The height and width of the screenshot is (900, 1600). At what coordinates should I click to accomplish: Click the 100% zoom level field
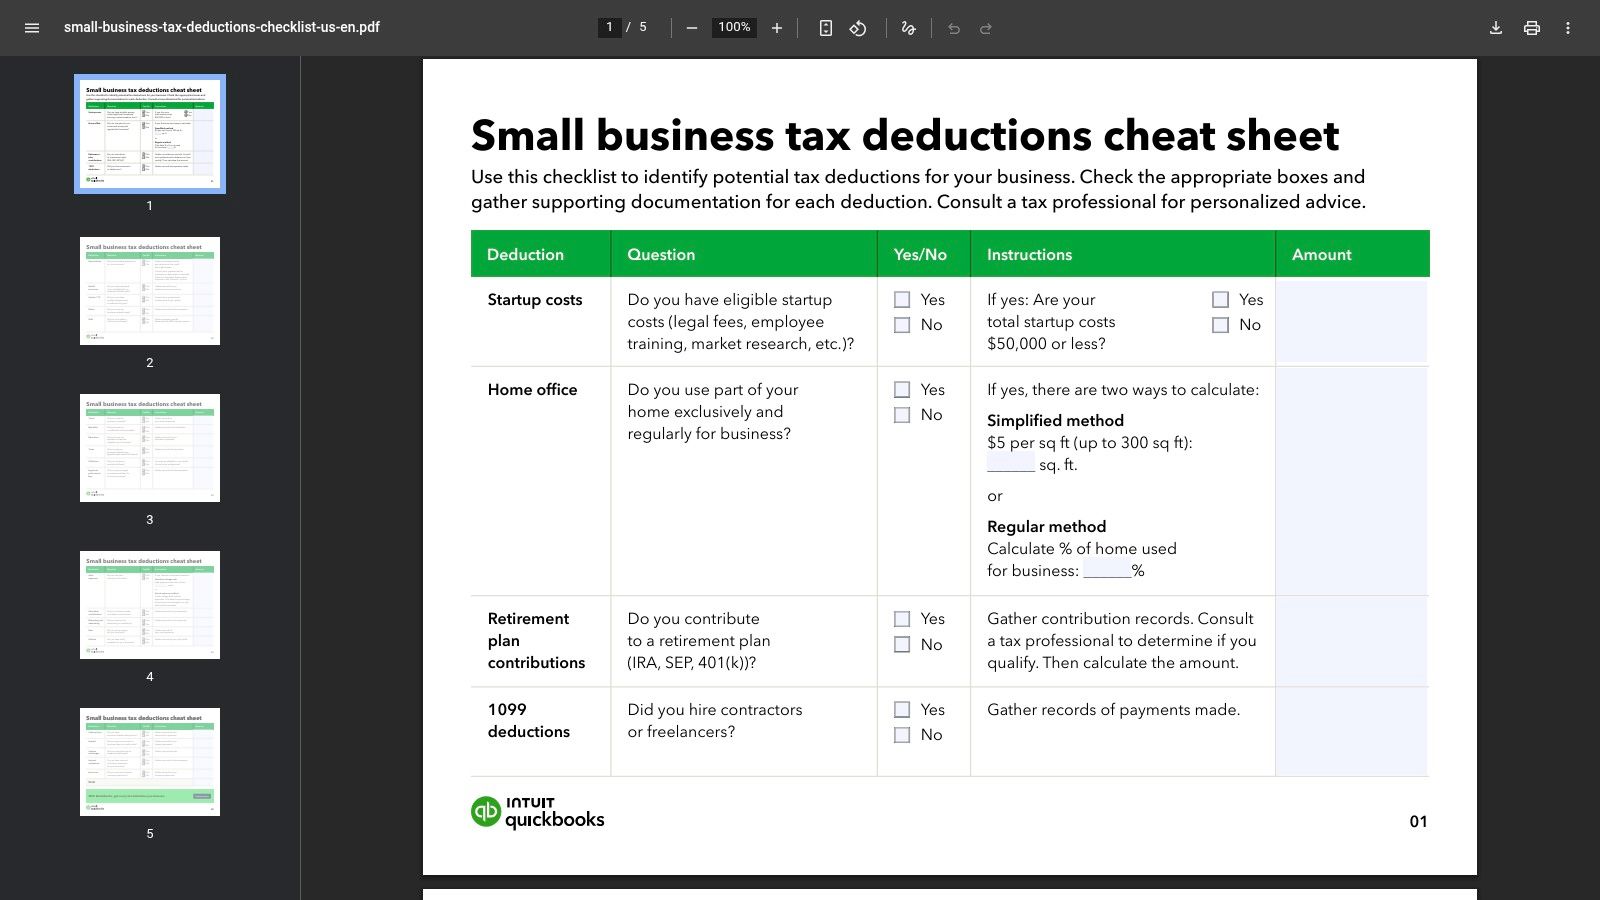(734, 27)
